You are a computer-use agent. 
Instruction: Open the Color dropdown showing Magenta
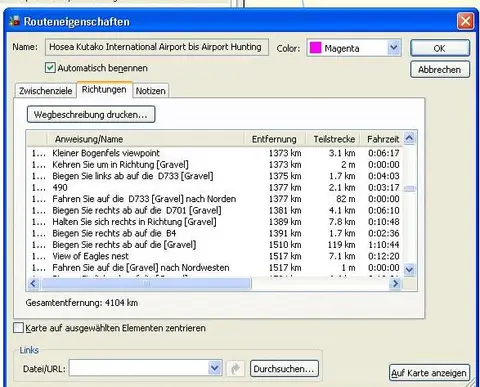[x=394, y=48]
